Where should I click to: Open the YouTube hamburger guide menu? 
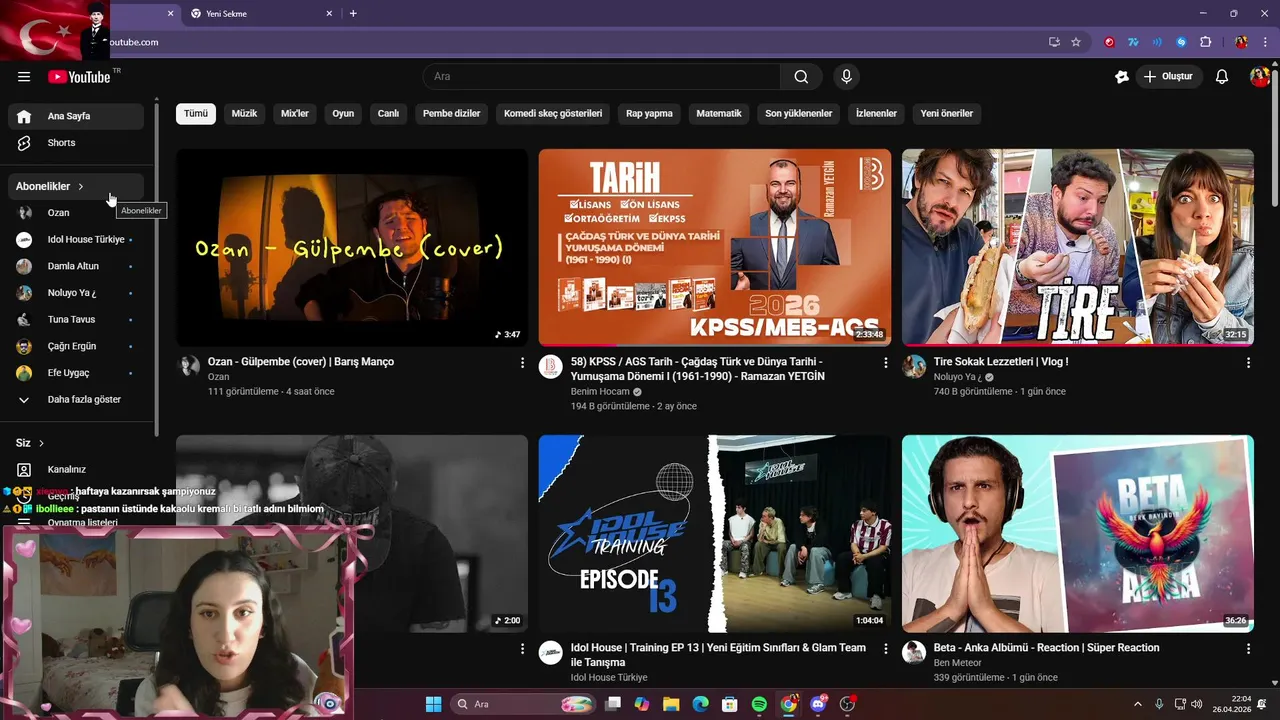[24, 77]
